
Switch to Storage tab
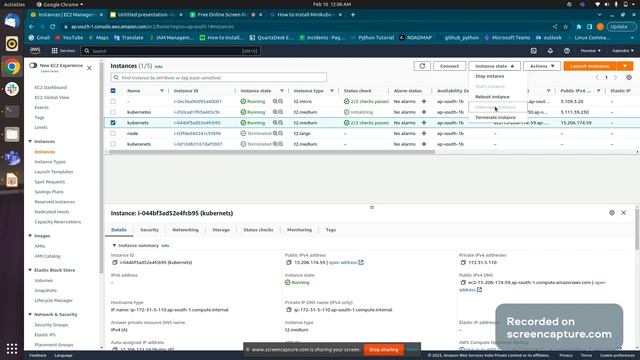(221, 230)
